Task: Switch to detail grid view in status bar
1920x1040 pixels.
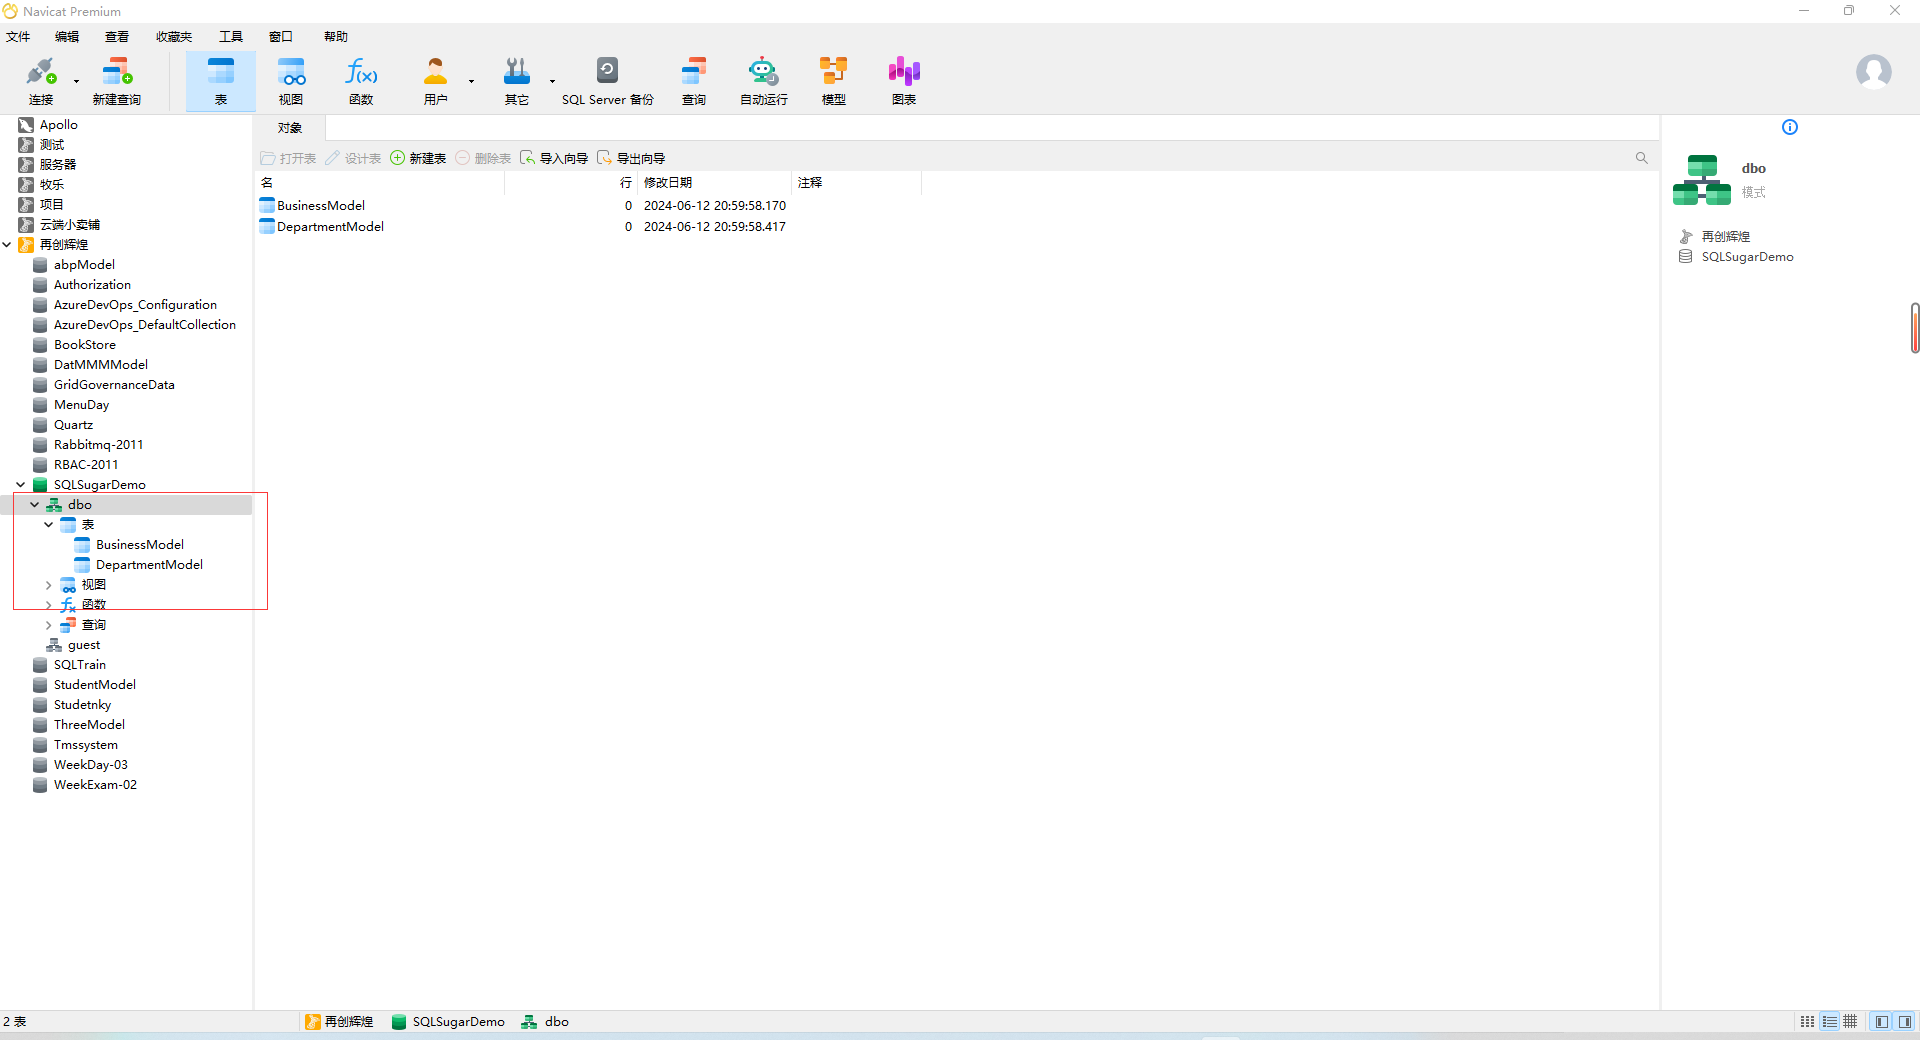Action: point(1850,1021)
